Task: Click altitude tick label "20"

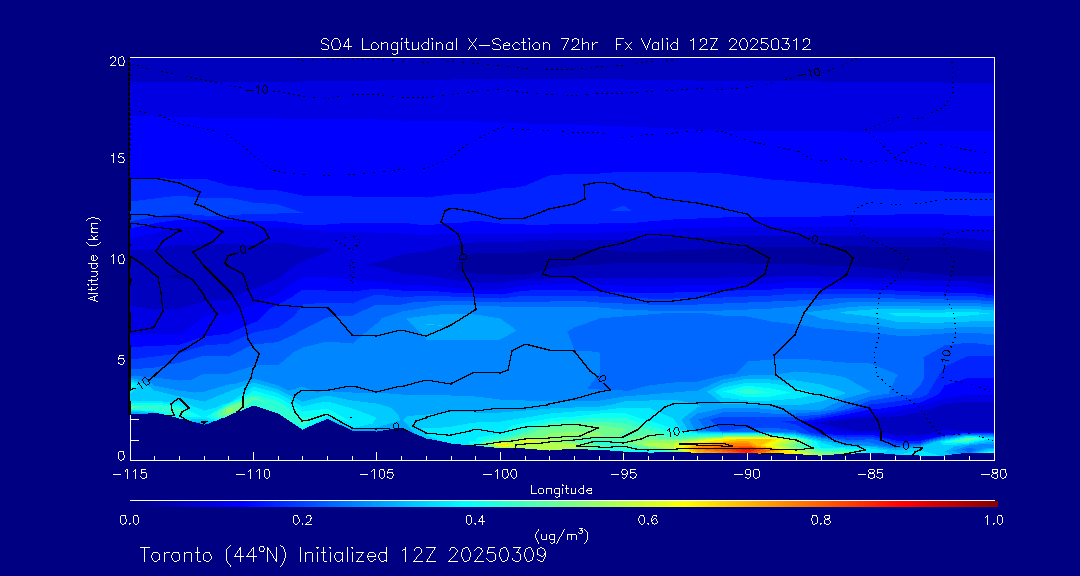Action: tap(118, 61)
